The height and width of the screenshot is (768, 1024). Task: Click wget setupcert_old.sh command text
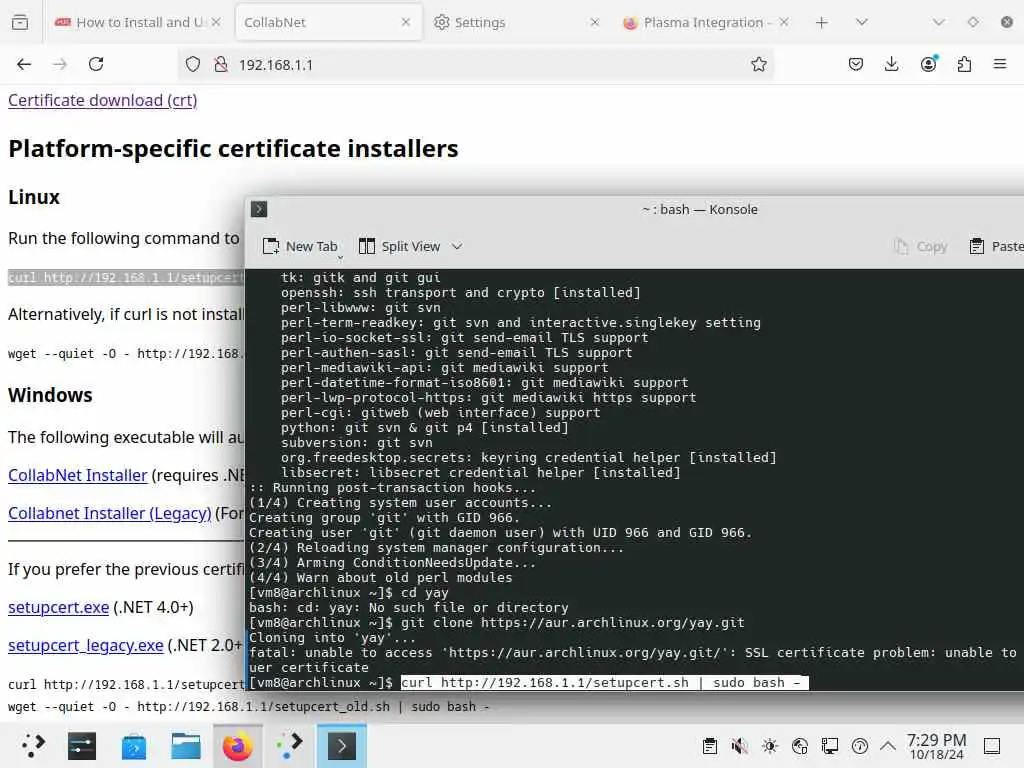(248, 707)
